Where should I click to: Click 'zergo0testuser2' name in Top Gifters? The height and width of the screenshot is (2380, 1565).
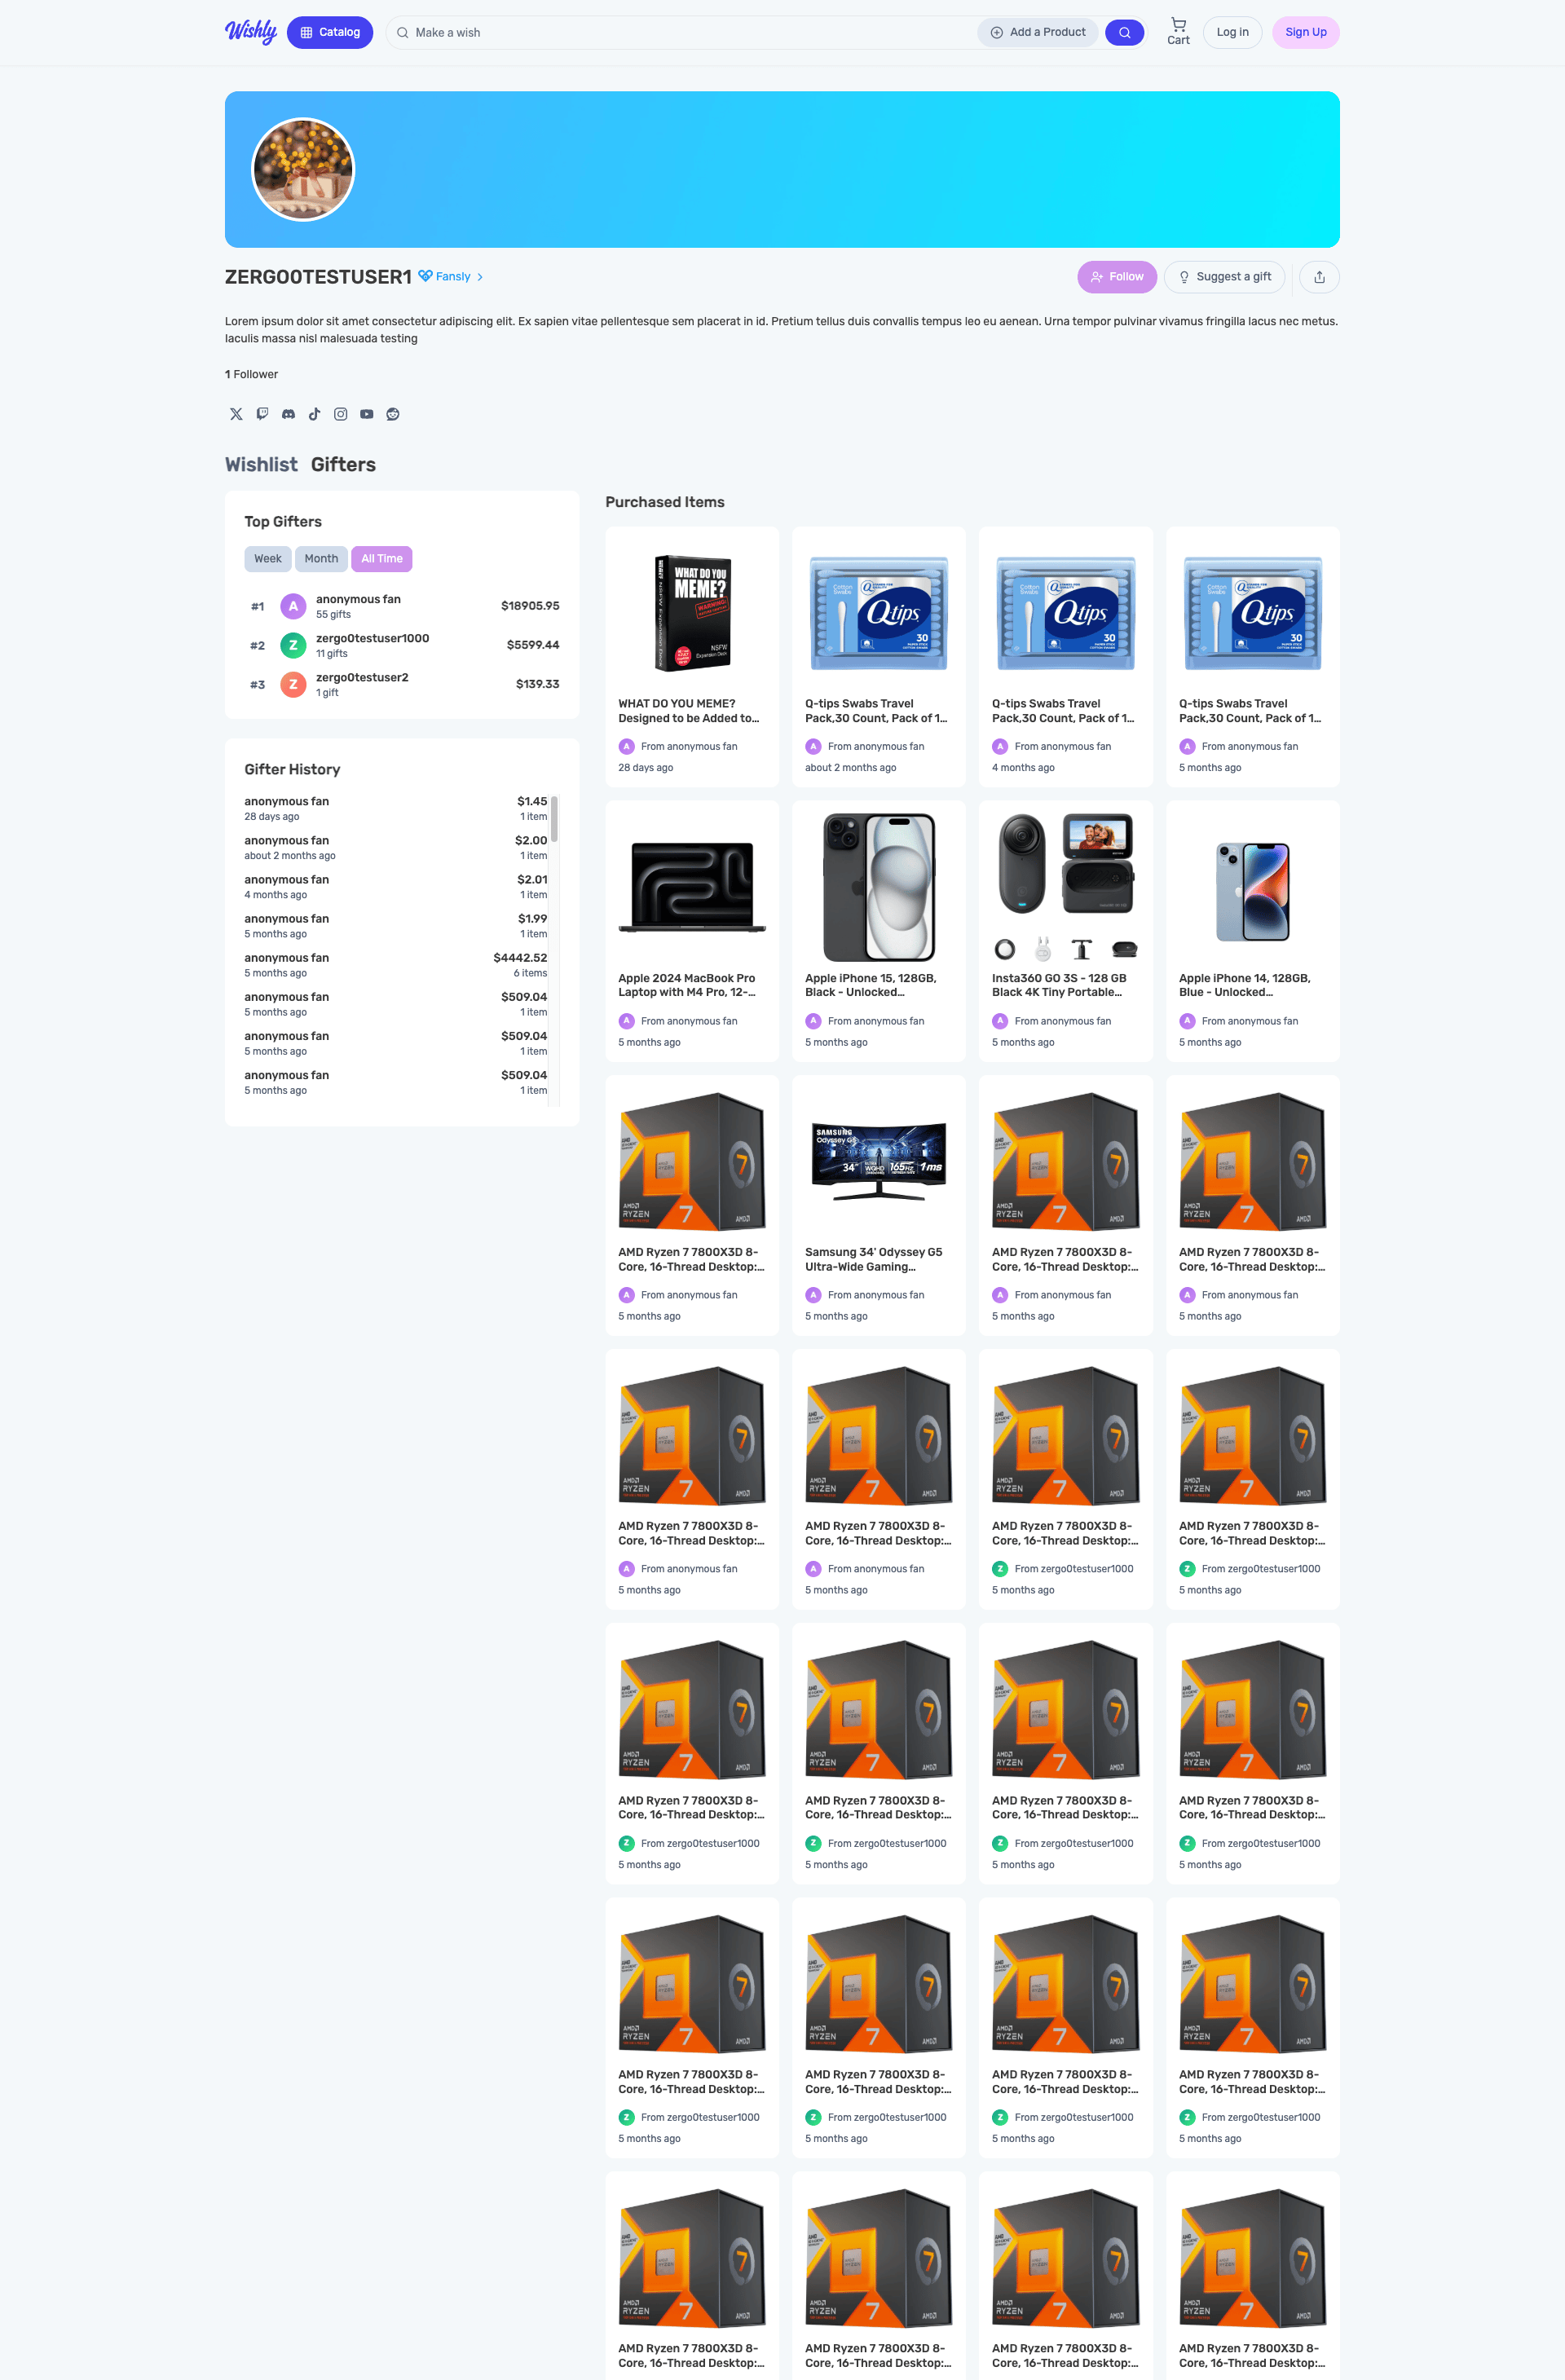click(362, 677)
